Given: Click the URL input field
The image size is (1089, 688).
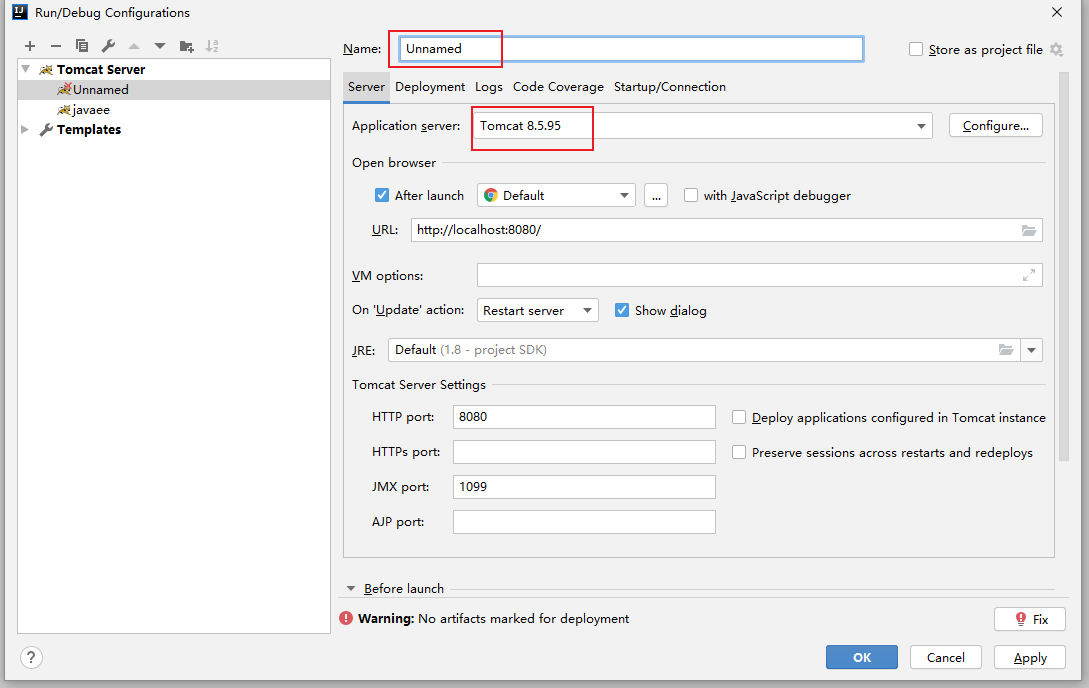Looking at the screenshot, I should (x=726, y=230).
